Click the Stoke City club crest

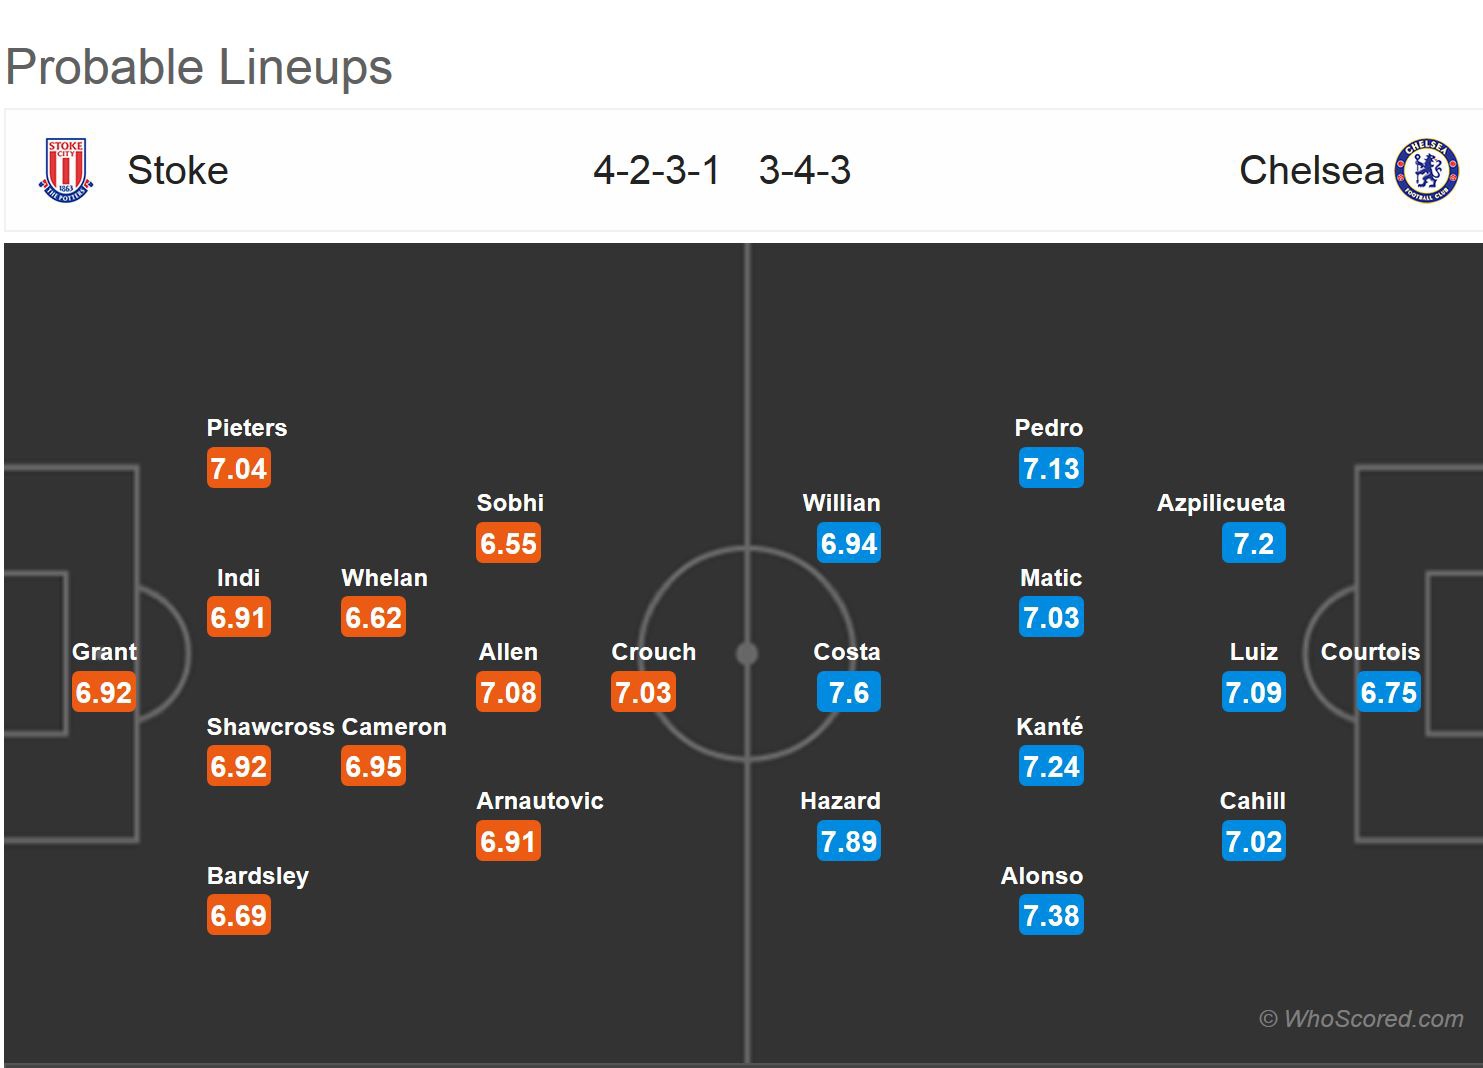pos(66,171)
